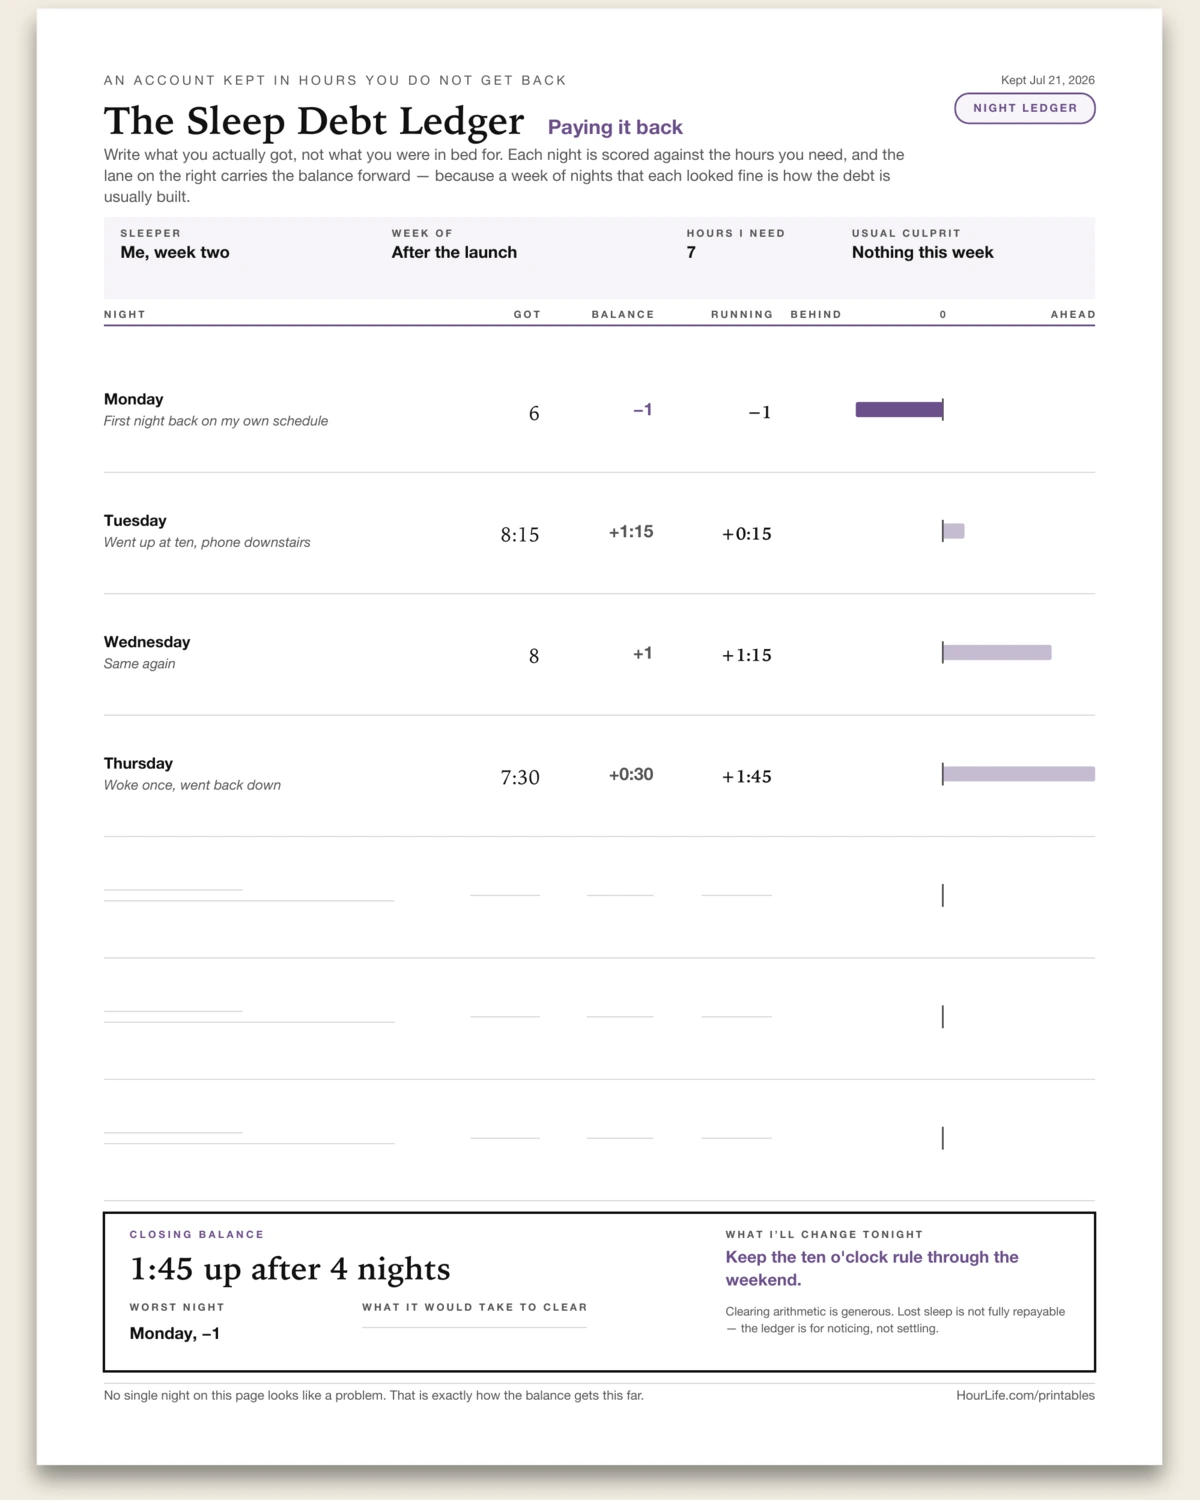Screen dimensions: 1200x1500
Task: Edit the Sleeper field Me, week two
Action: coord(175,252)
